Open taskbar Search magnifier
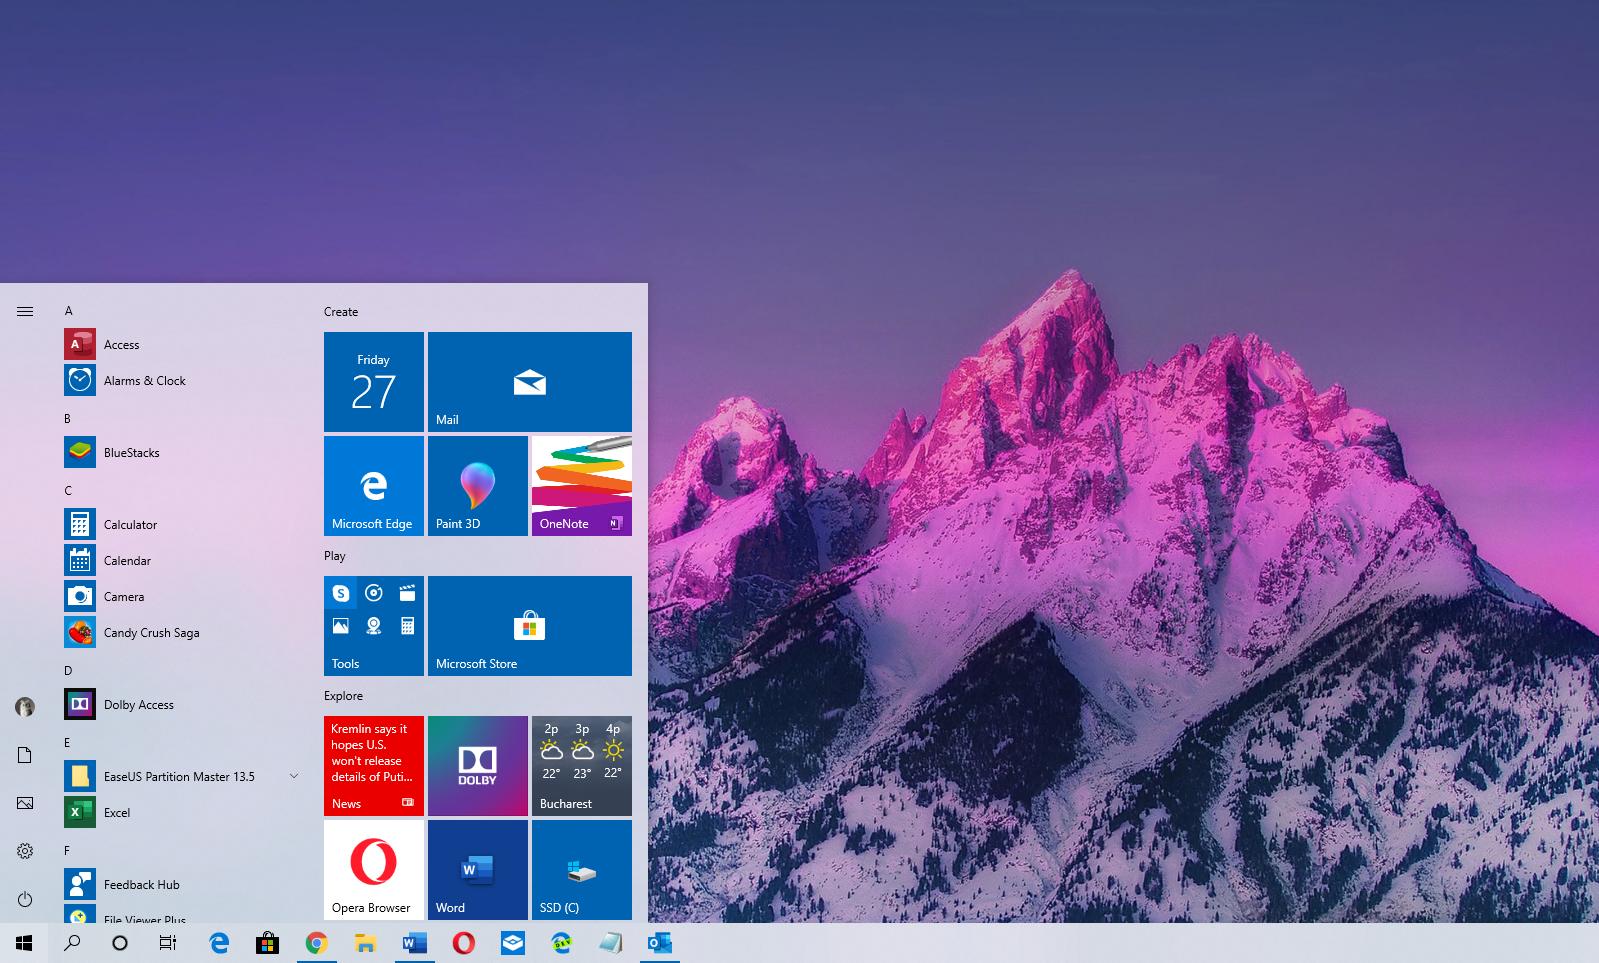The image size is (1599, 963). coord(72,943)
